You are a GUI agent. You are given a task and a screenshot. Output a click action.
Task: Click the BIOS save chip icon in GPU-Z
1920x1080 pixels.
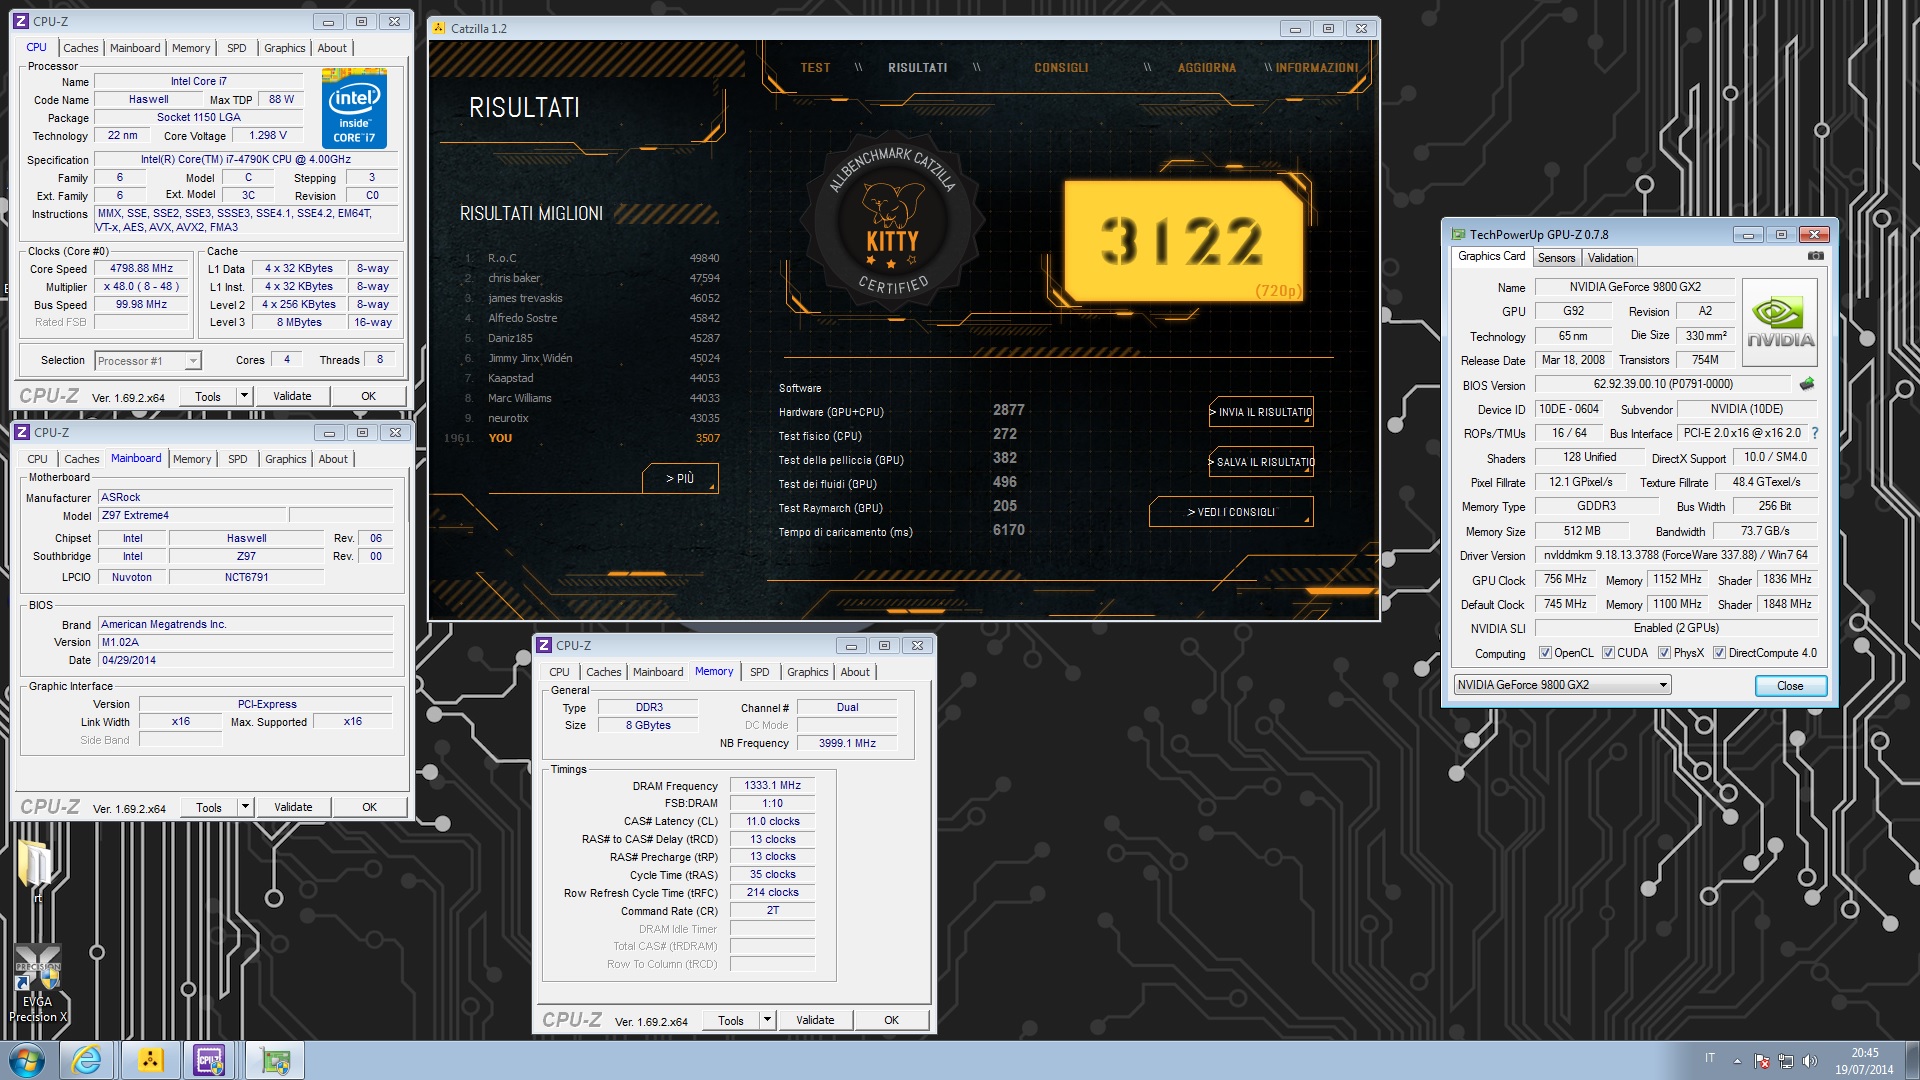pos(1806,384)
